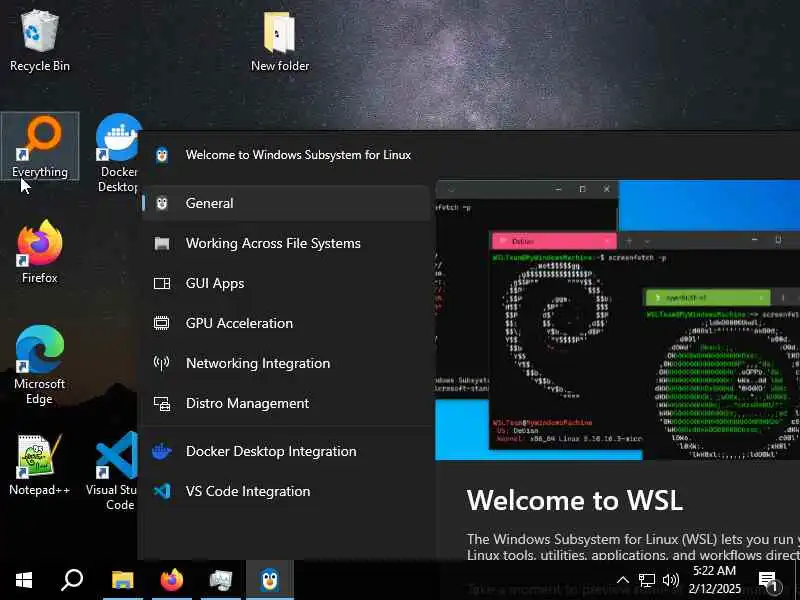Viewport: 800px width, 600px height.
Task: Switch to the GUI Apps section
Action: 286,283
